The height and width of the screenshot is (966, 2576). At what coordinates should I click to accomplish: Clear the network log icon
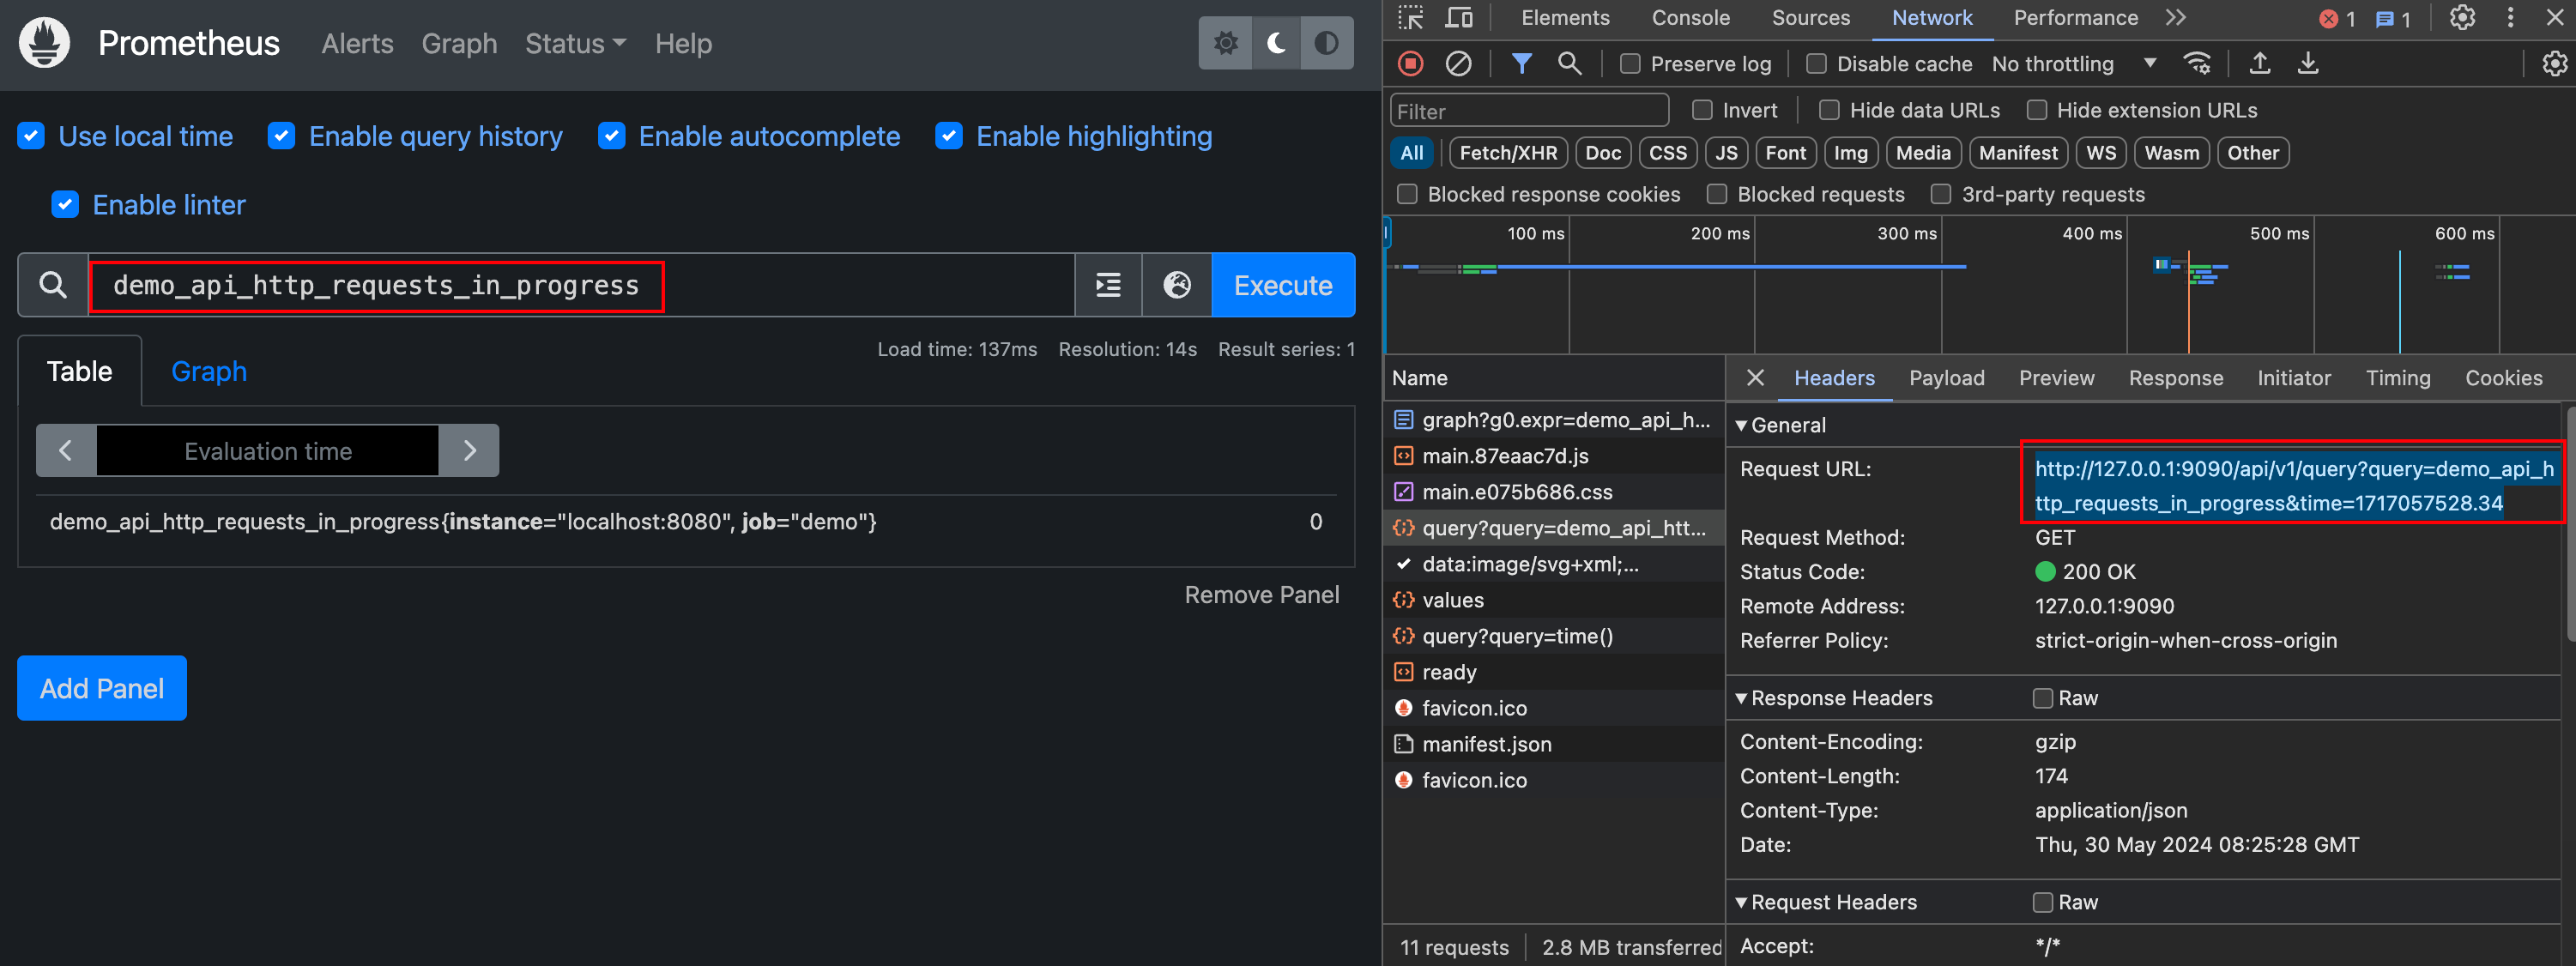[x=1458, y=64]
